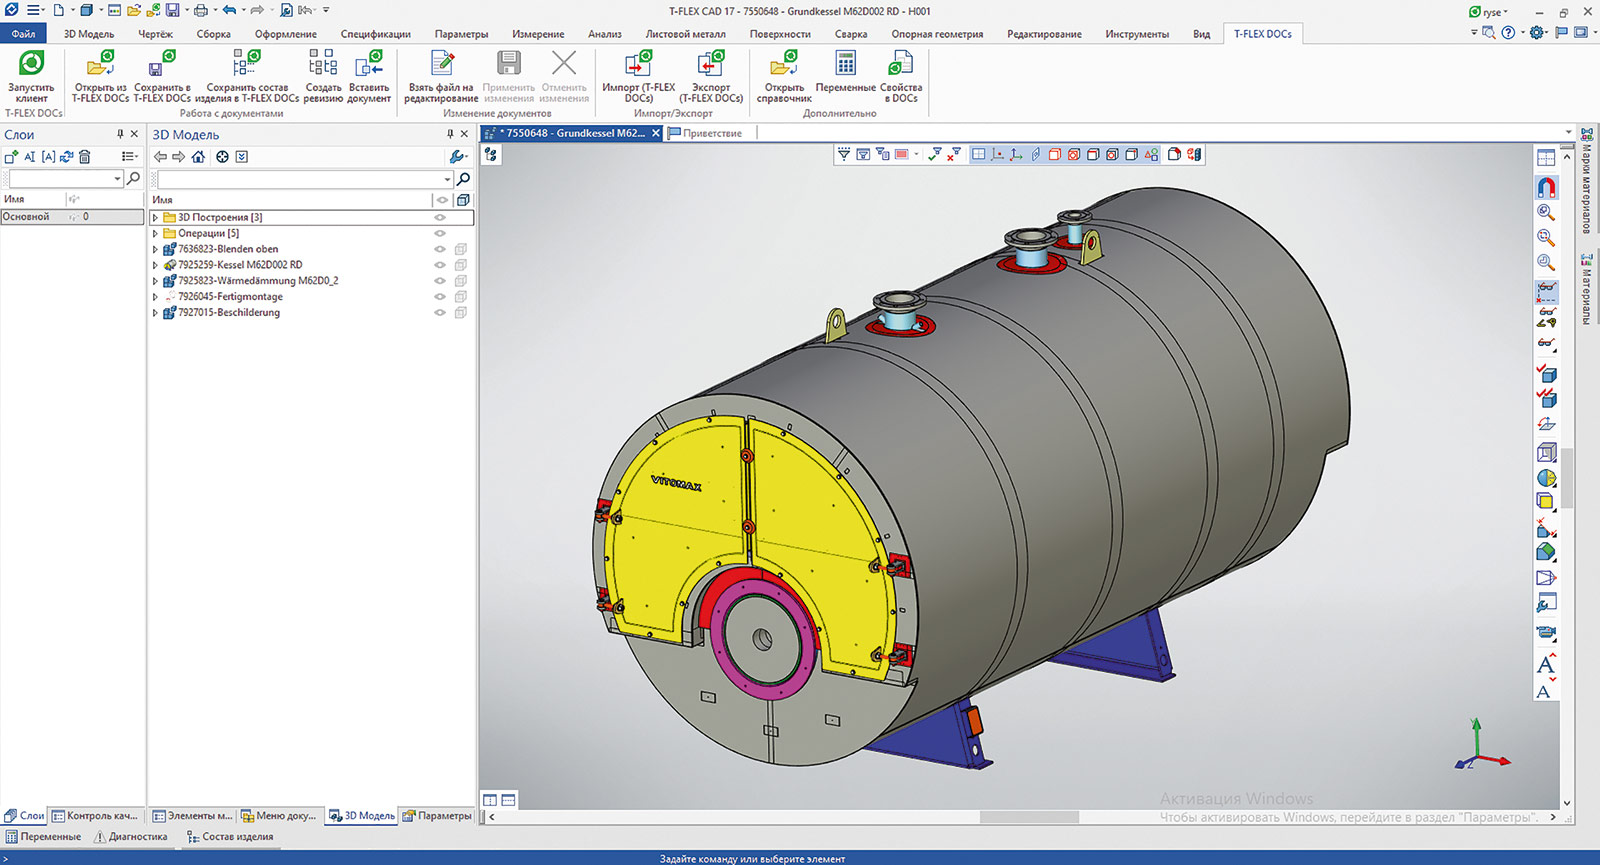This screenshot has width=1600, height=865.
Task: Click the pie-chart sphere icon on right toolbar
Action: click(1546, 478)
